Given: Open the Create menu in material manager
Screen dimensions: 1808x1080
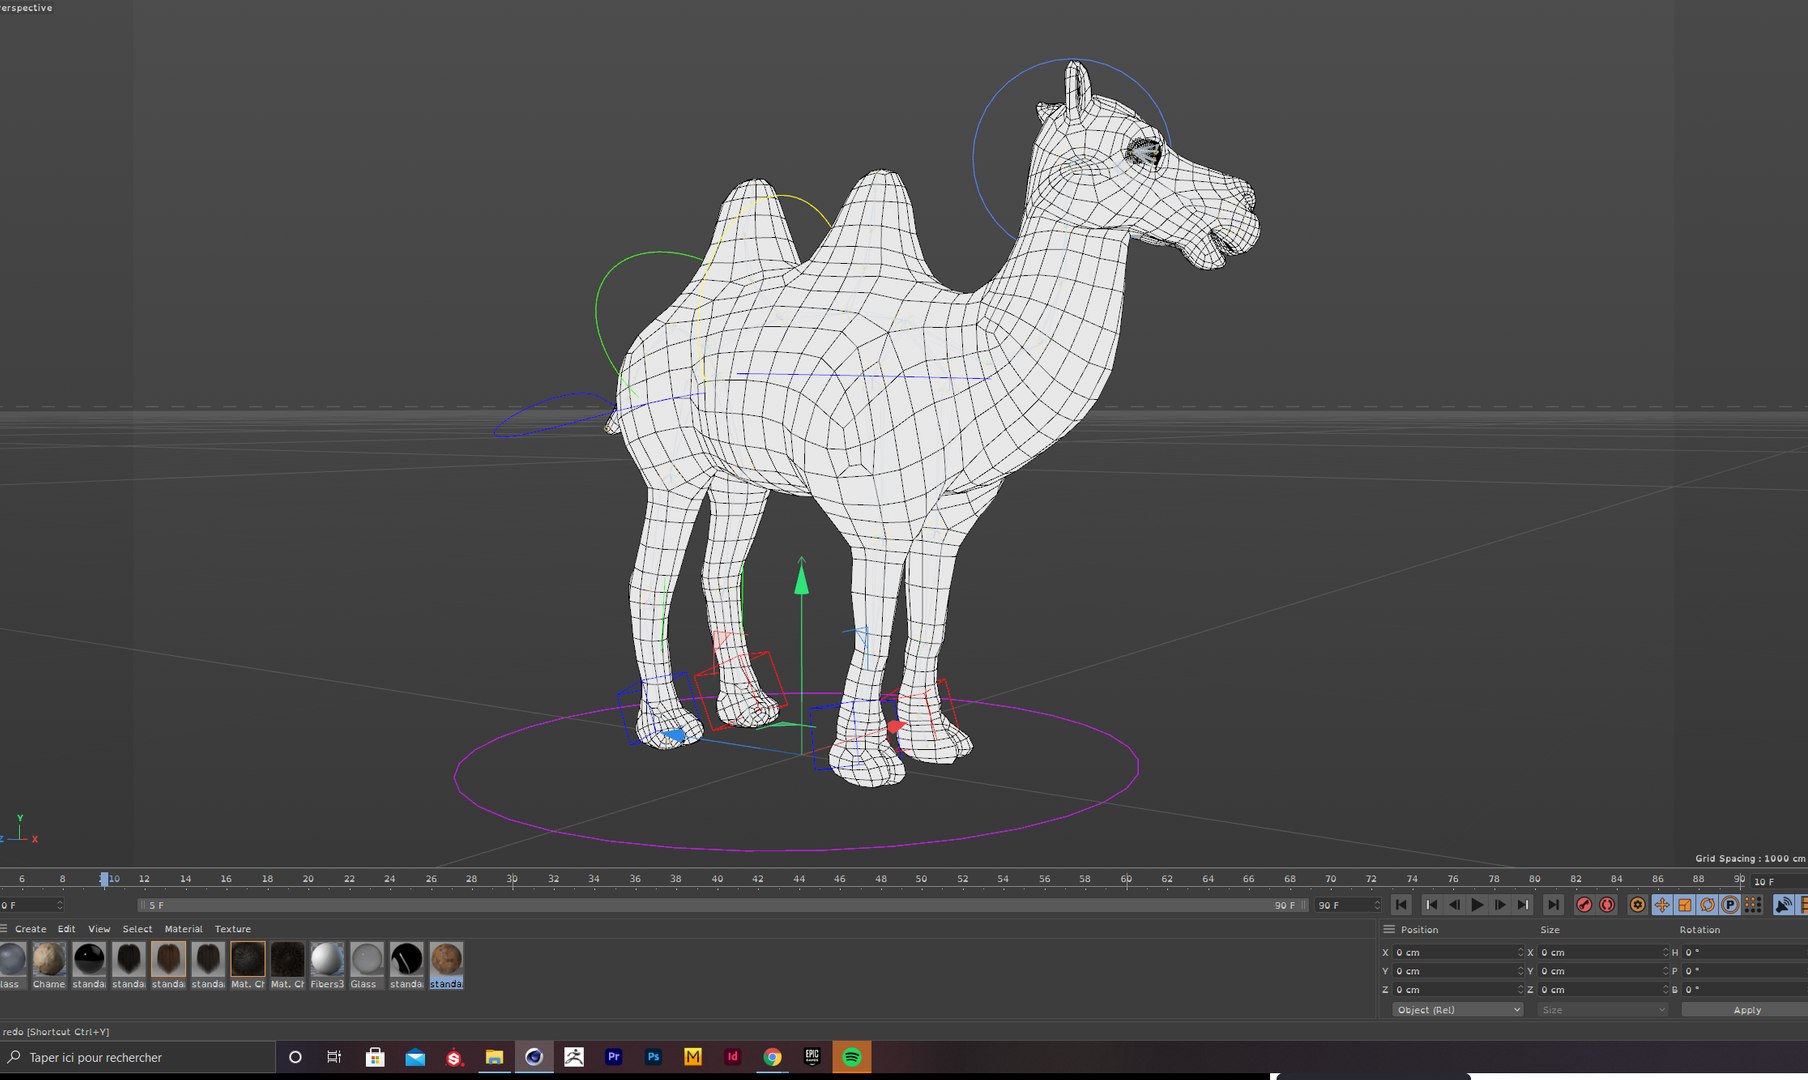Looking at the screenshot, I should (x=30, y=929).
